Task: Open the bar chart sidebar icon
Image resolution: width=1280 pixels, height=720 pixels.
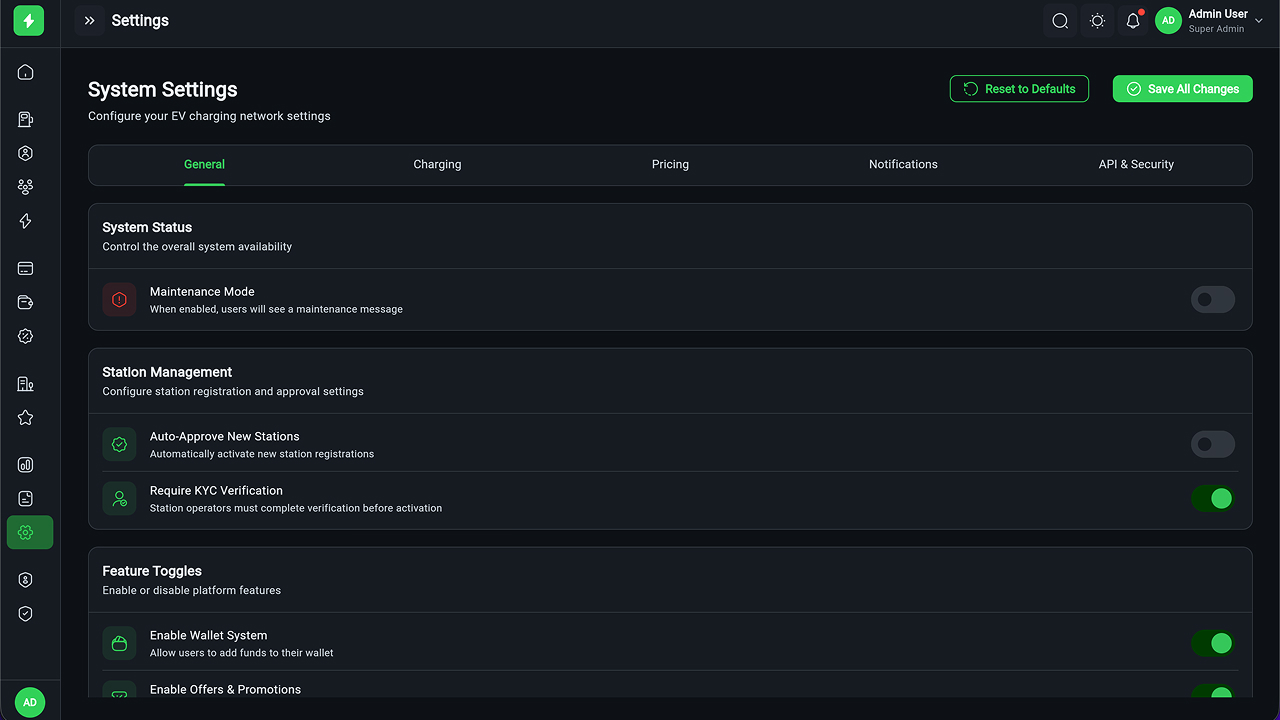Action: coord(26,465)
